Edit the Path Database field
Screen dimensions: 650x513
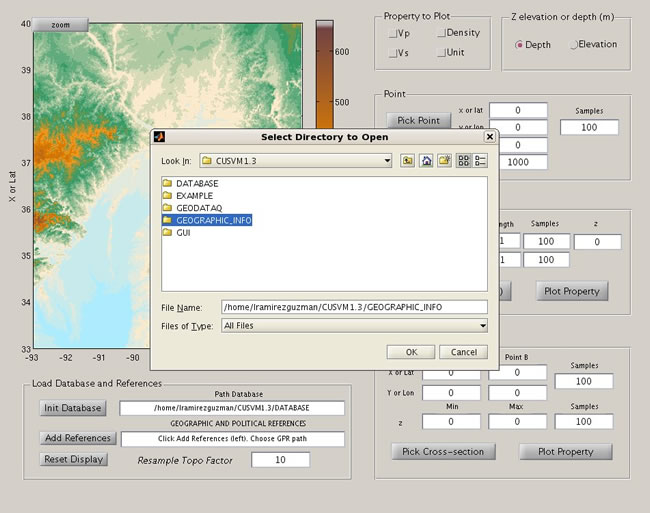(232, 408)
